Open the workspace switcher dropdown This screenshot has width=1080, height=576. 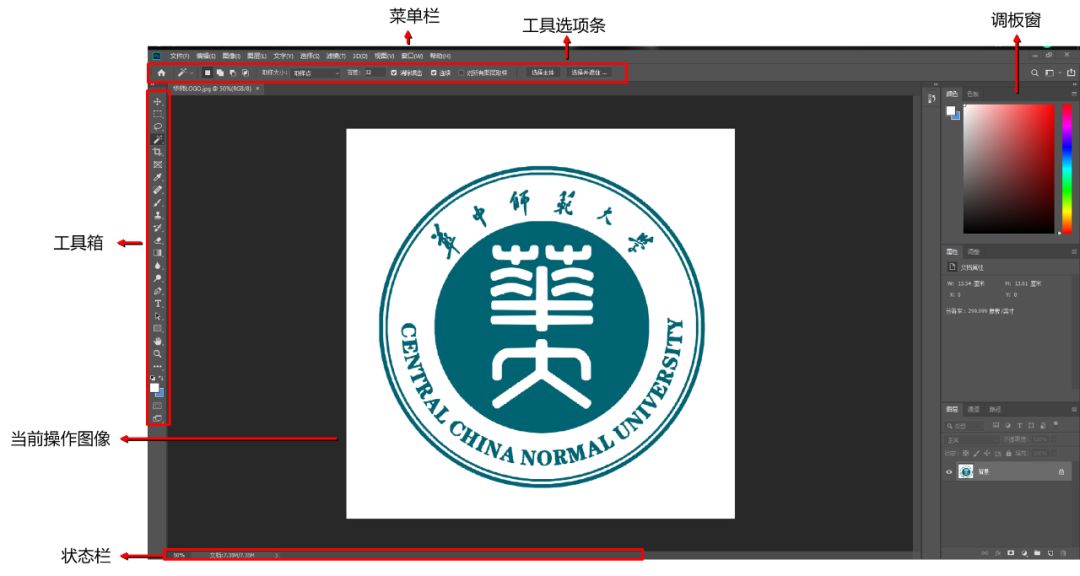(x=1052, y=72)
